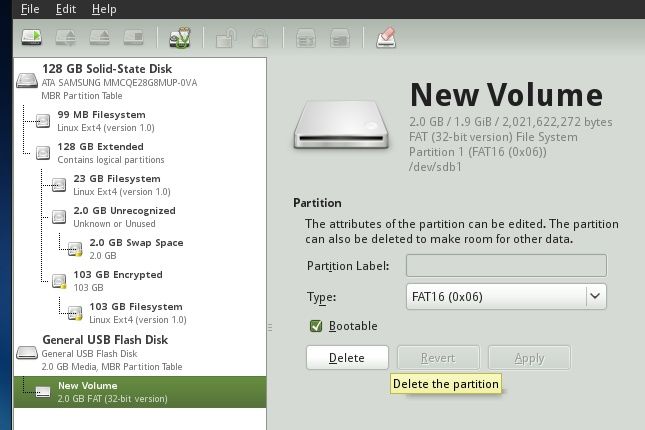Click the 99 MB Filesystem partition icon
This screenshot has width=645, height=430.
point(43,121)
